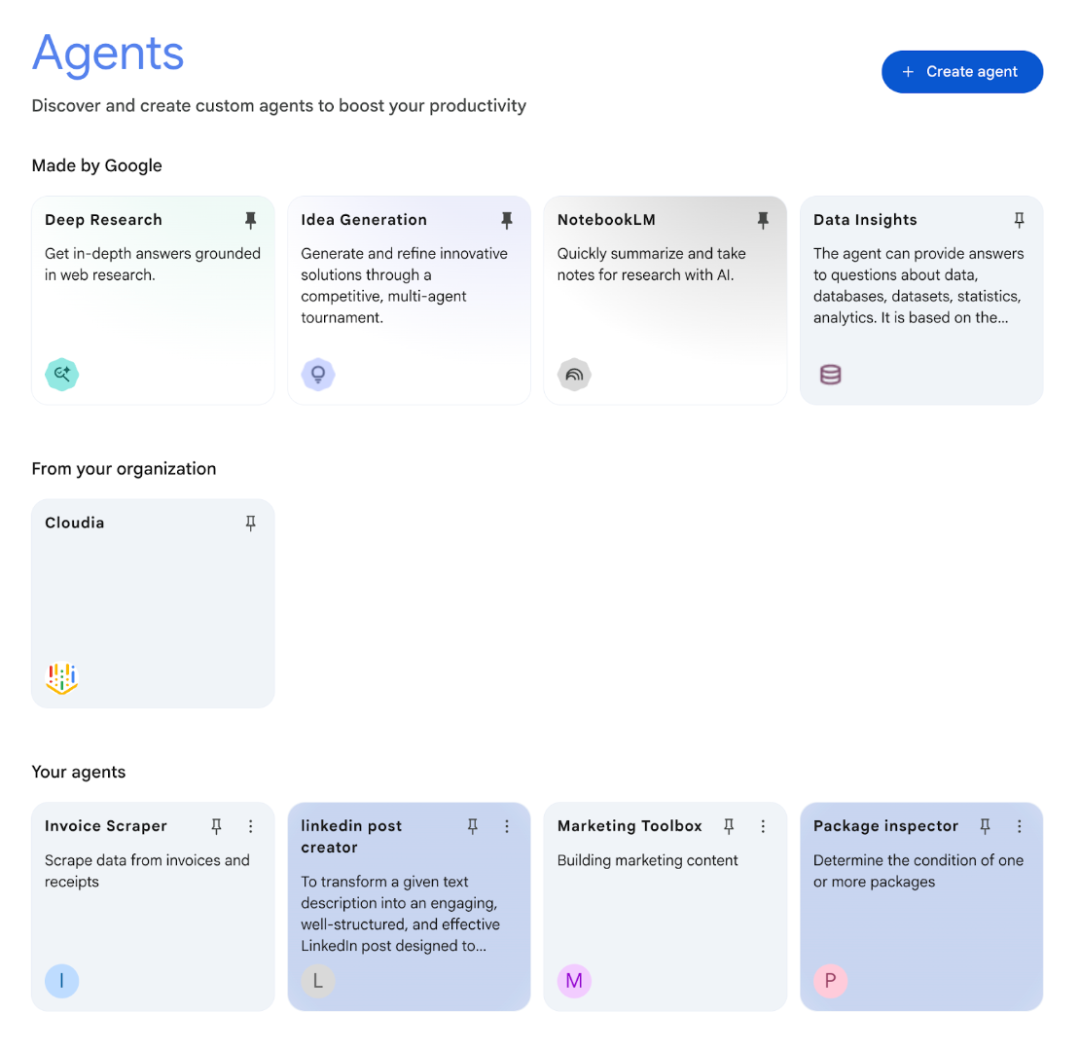The height and width of the screenshot is (1050, 1080).
Task: Toggle pin on Marketing Toolbox agent
Action: [x=729, y=826]
